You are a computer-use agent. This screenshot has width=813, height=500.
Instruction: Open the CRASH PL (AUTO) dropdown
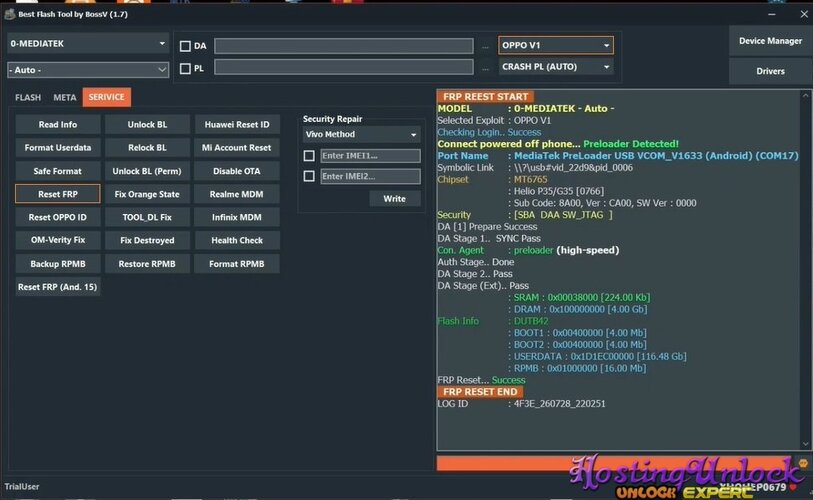point(556,66)
